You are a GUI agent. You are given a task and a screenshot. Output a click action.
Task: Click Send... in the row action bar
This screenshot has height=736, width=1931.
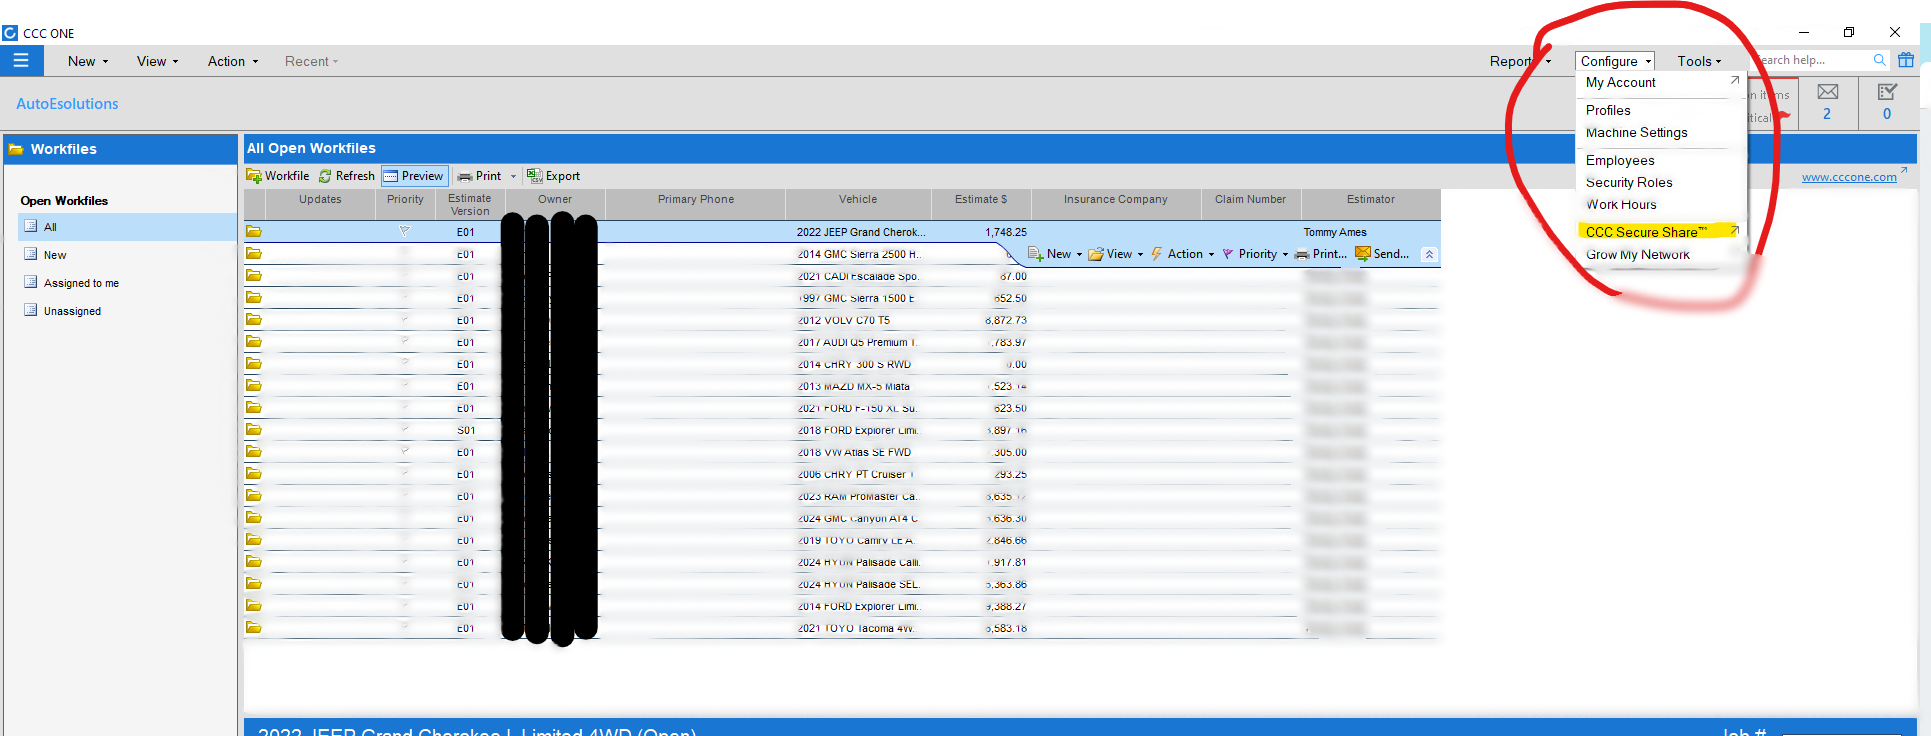[1382, 254]
